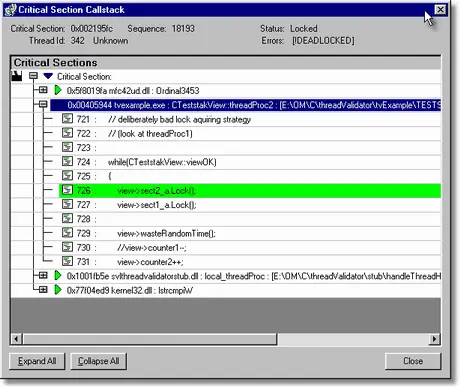Click the Expand All button

(x=37, y=361)
